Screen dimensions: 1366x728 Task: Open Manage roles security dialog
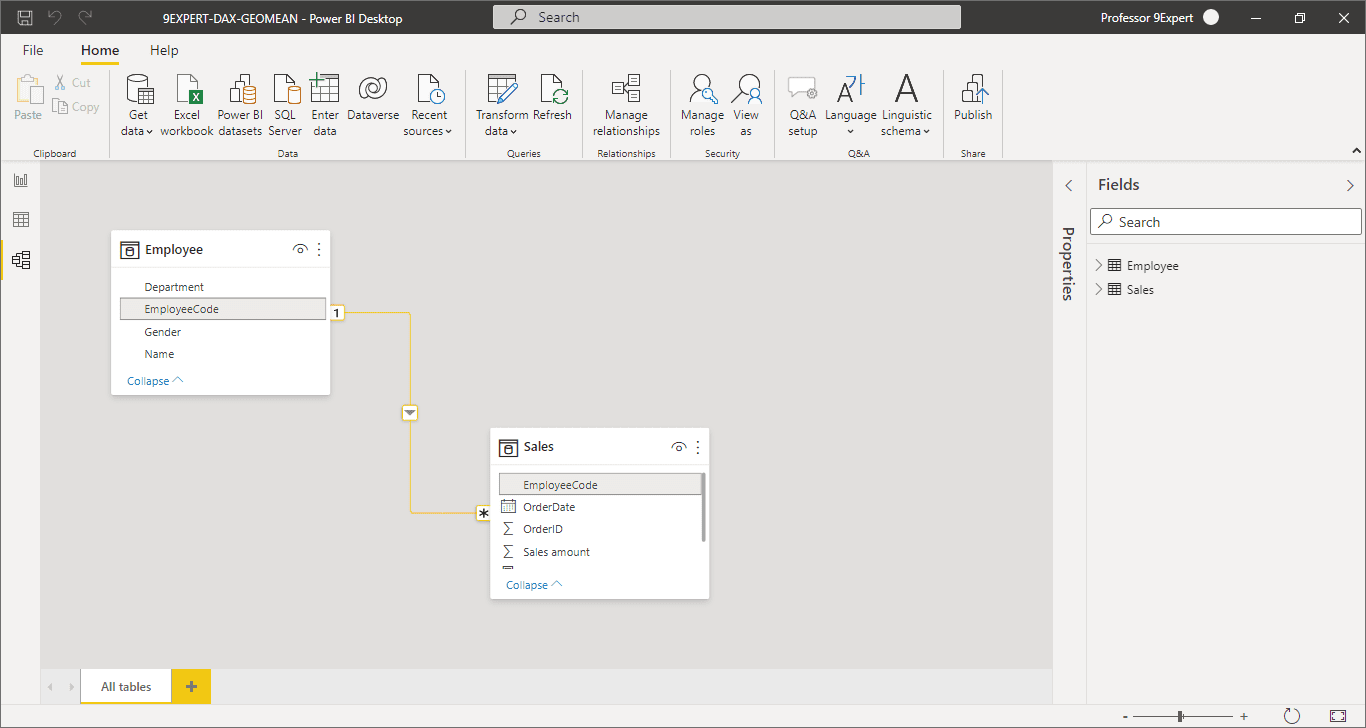pos(702,105)
